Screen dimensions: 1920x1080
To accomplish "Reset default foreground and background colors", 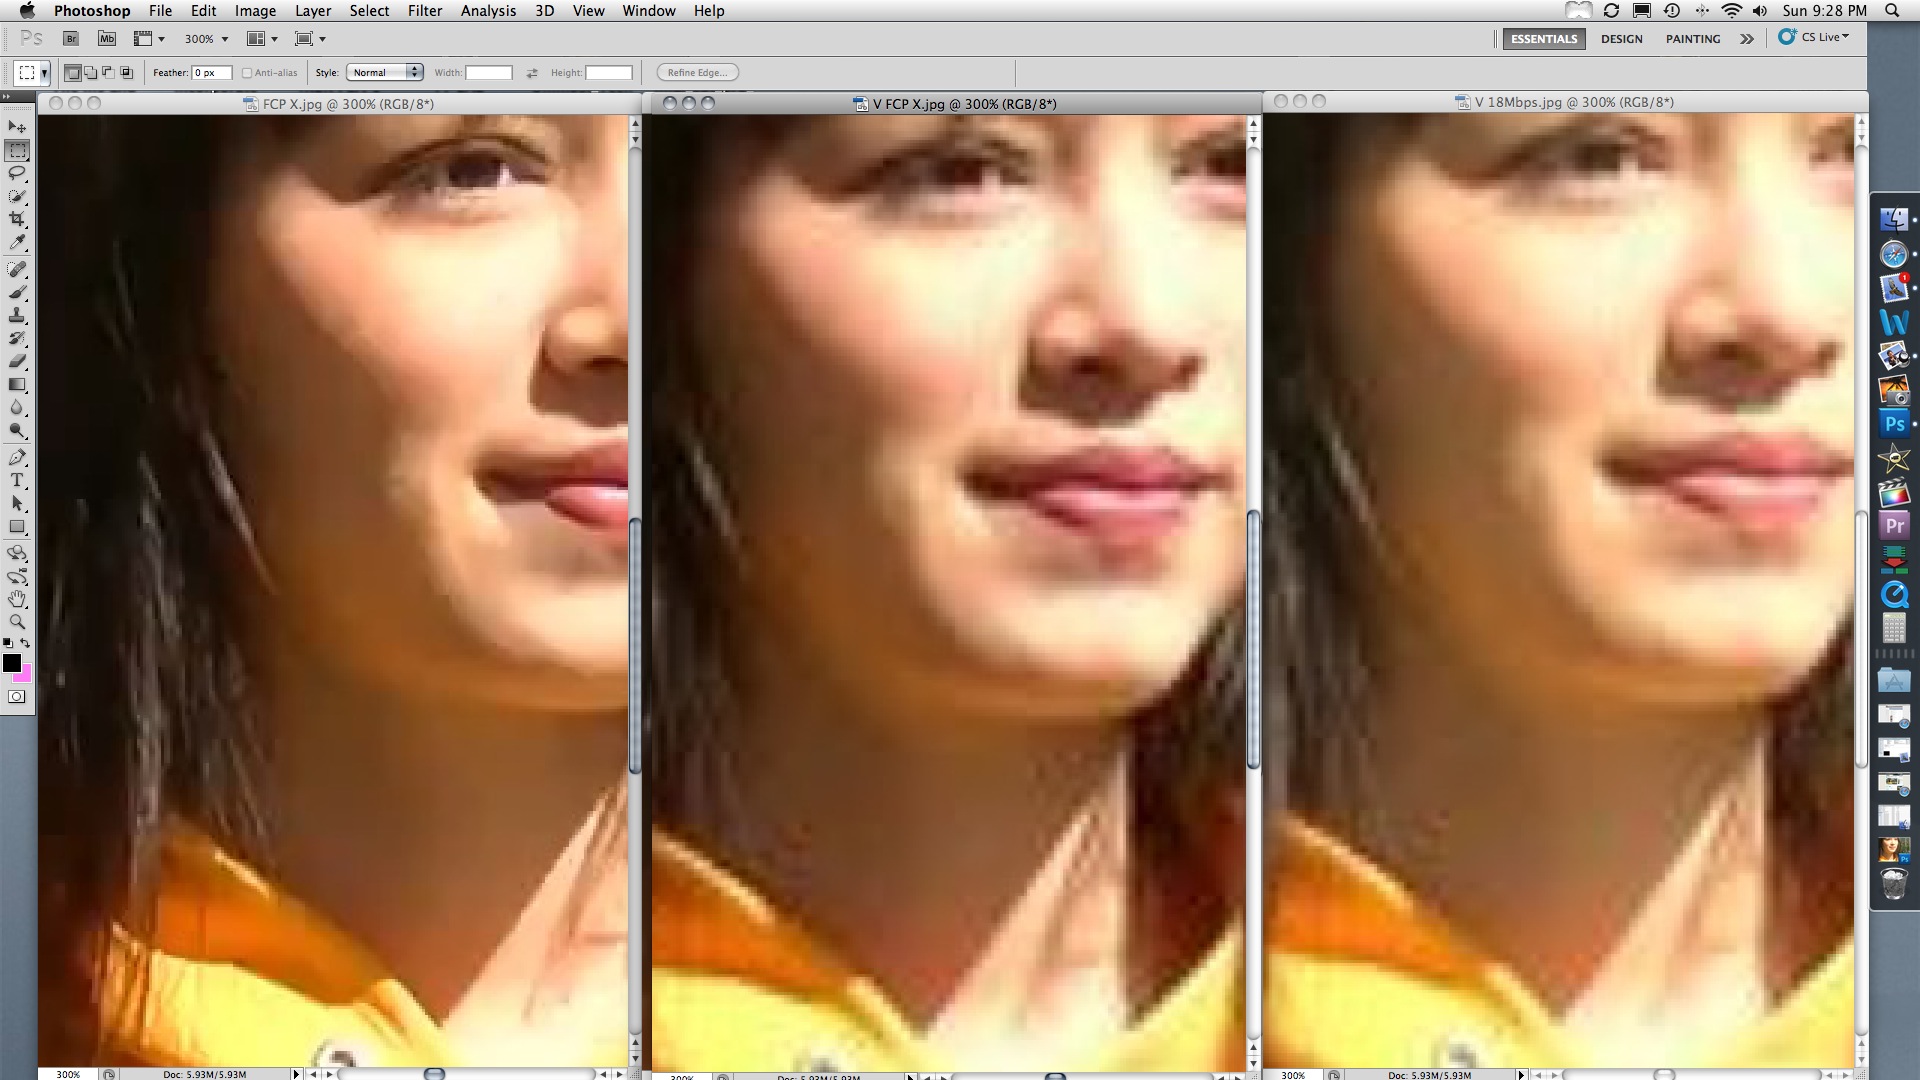I will pyautogui.click(x=8, y=643).
